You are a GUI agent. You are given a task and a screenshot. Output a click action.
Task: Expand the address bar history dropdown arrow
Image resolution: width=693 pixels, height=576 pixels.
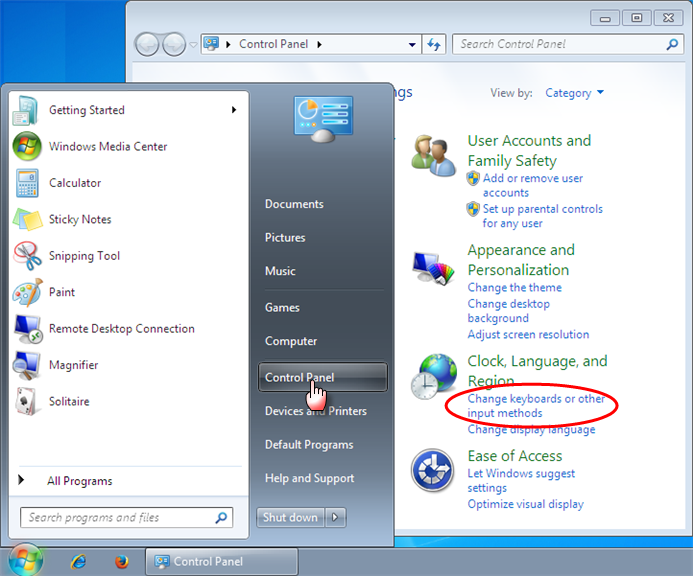pyautogui.click(x=412, y=44)
